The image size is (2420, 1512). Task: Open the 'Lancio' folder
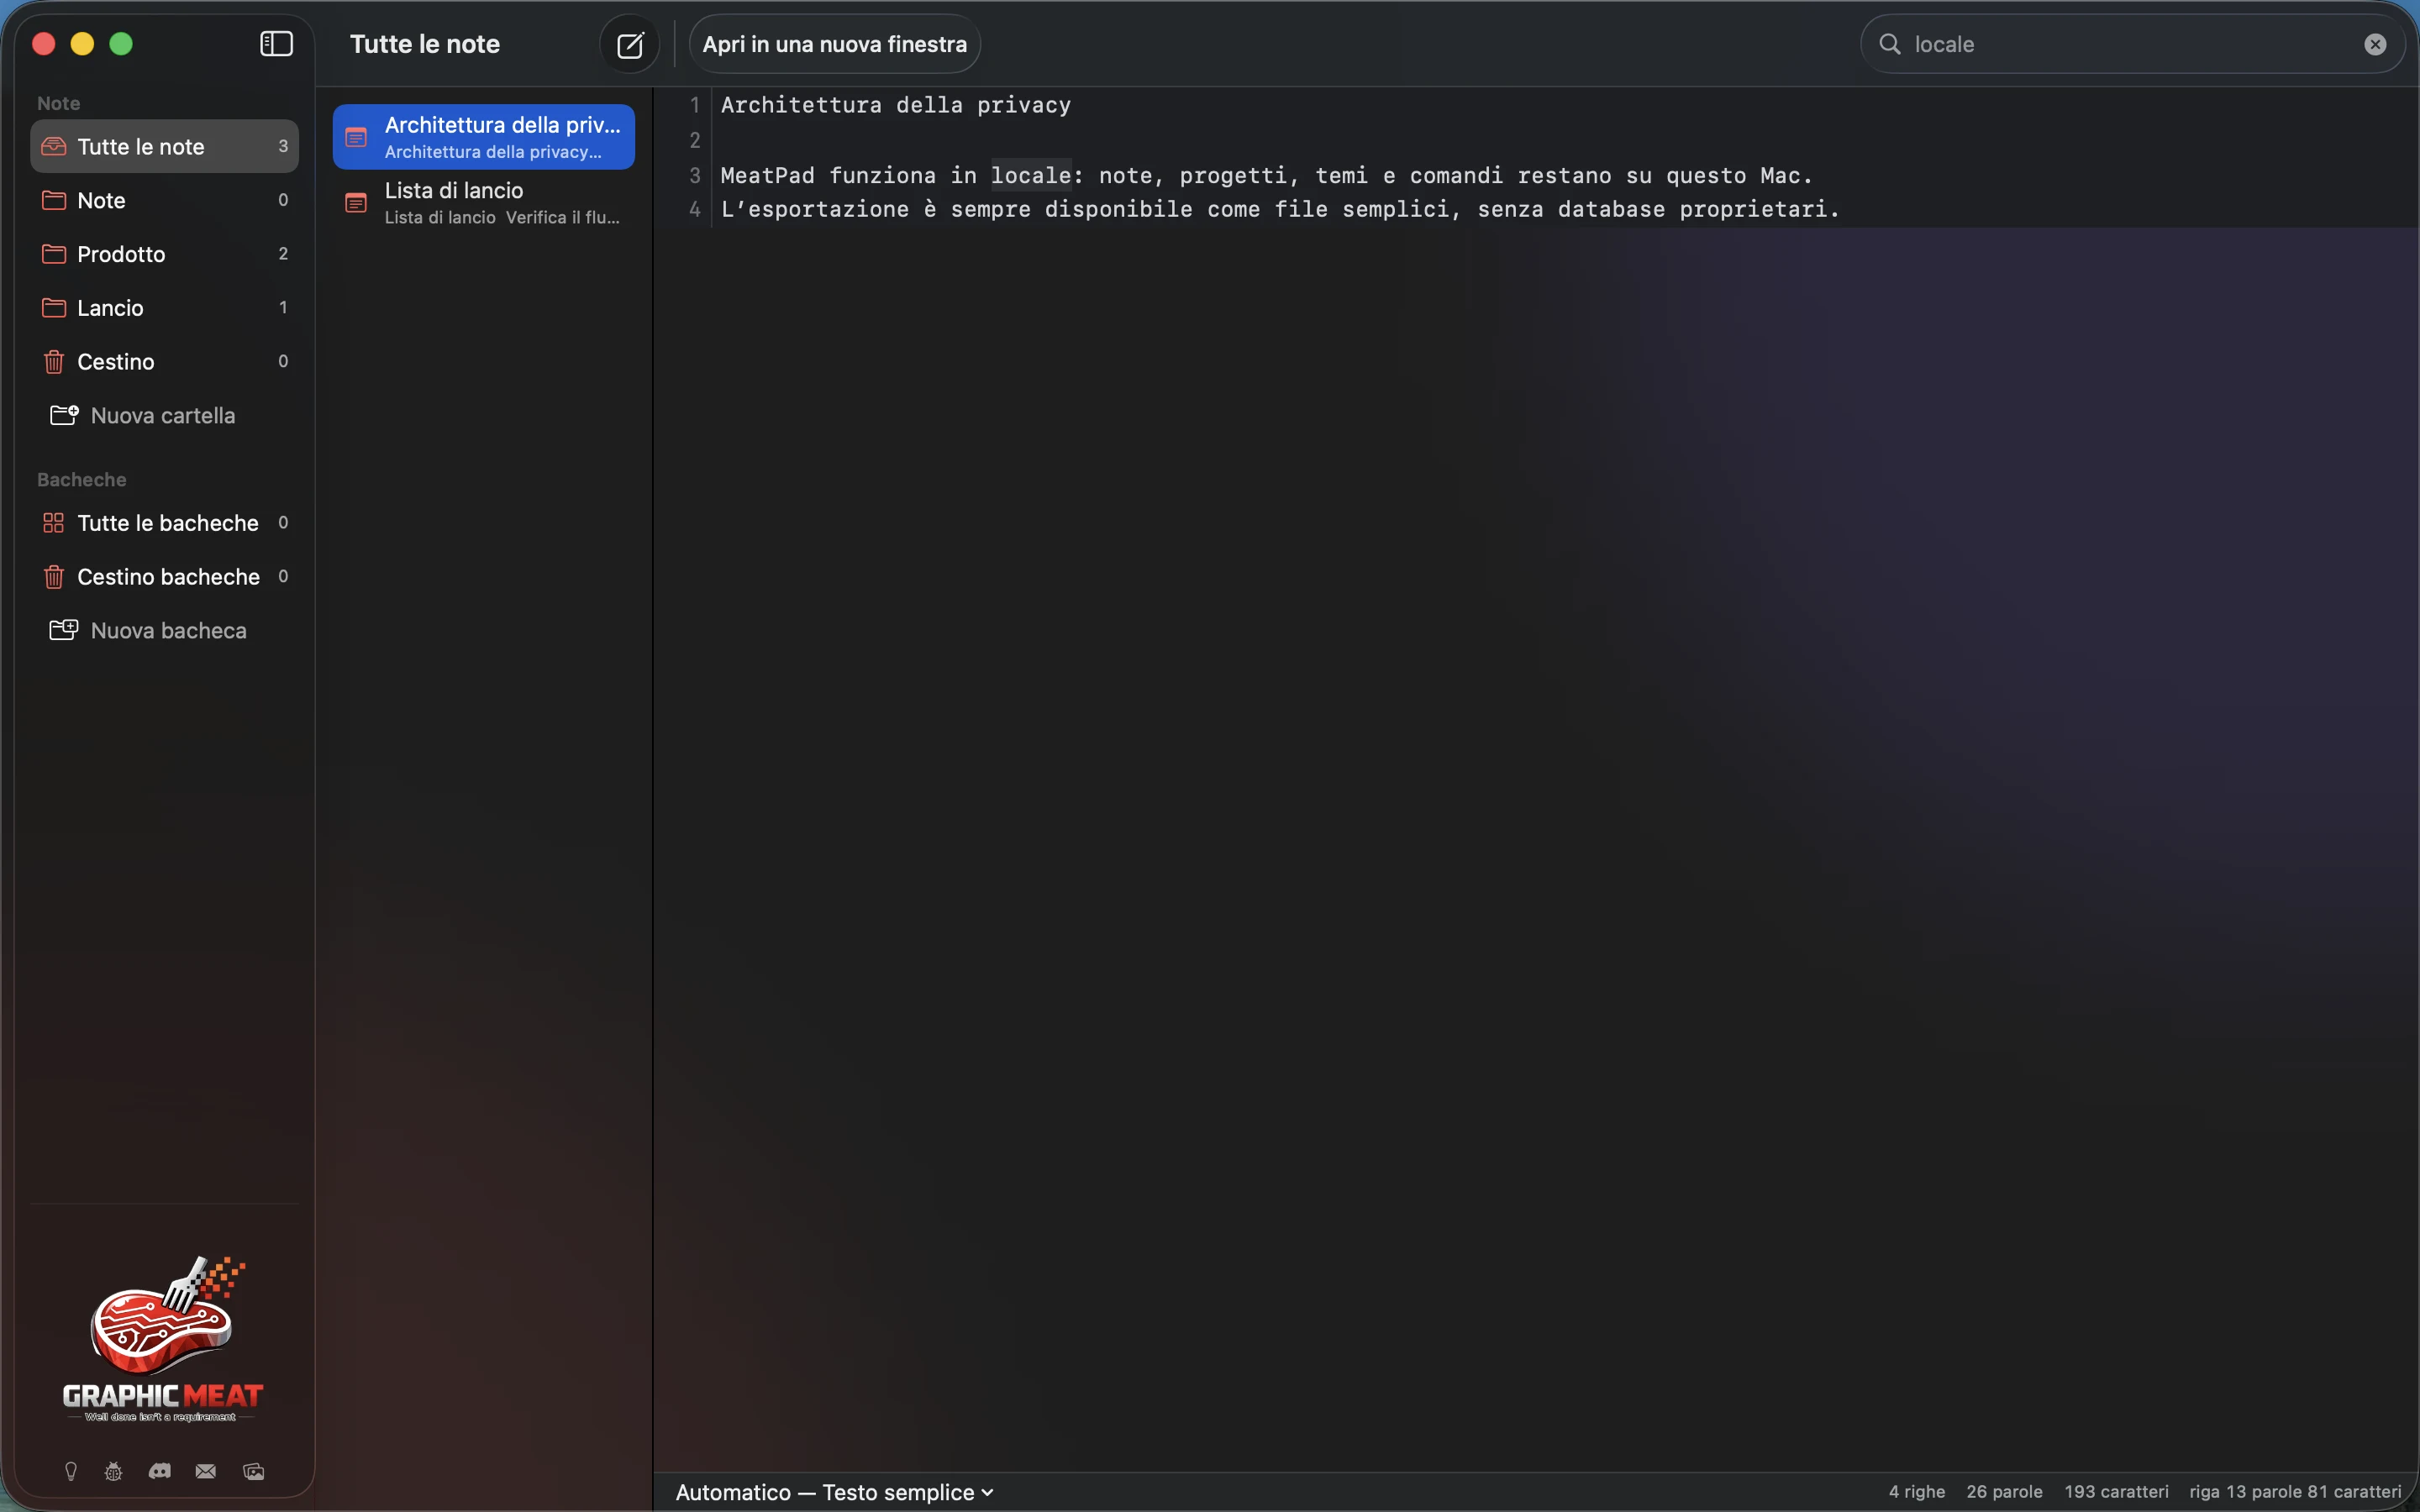pyautogui.click(x=164, y=308)
